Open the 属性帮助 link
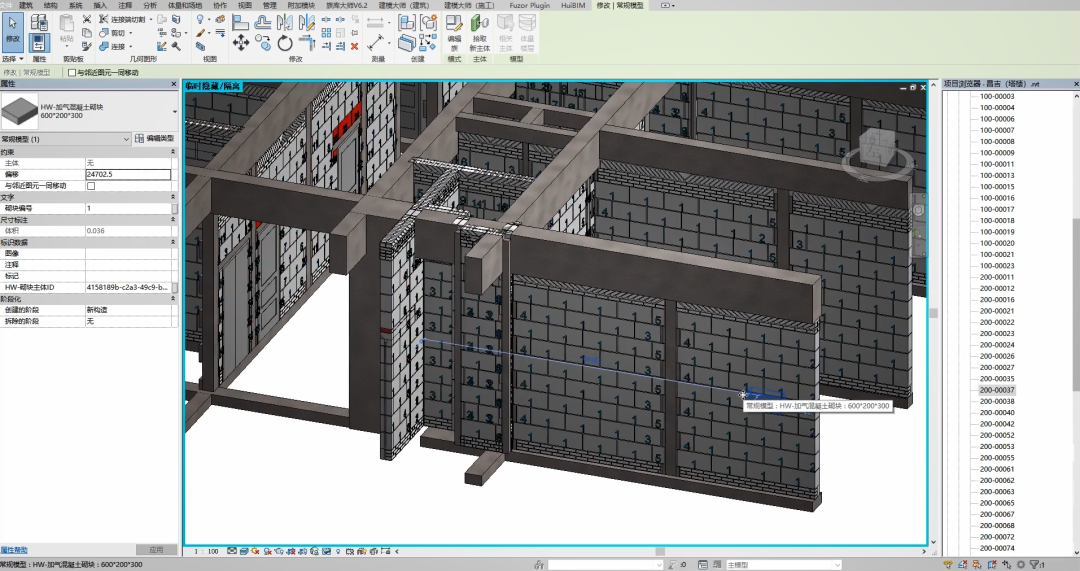The height and width of the screenshot is (571, 1080). (x=15, y=550)
